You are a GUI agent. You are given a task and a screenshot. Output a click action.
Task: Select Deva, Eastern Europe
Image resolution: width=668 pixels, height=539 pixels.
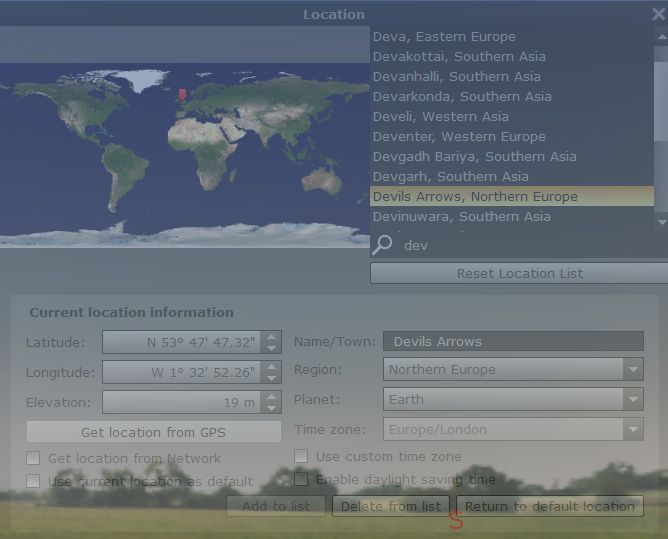click(x=512, y=37)
